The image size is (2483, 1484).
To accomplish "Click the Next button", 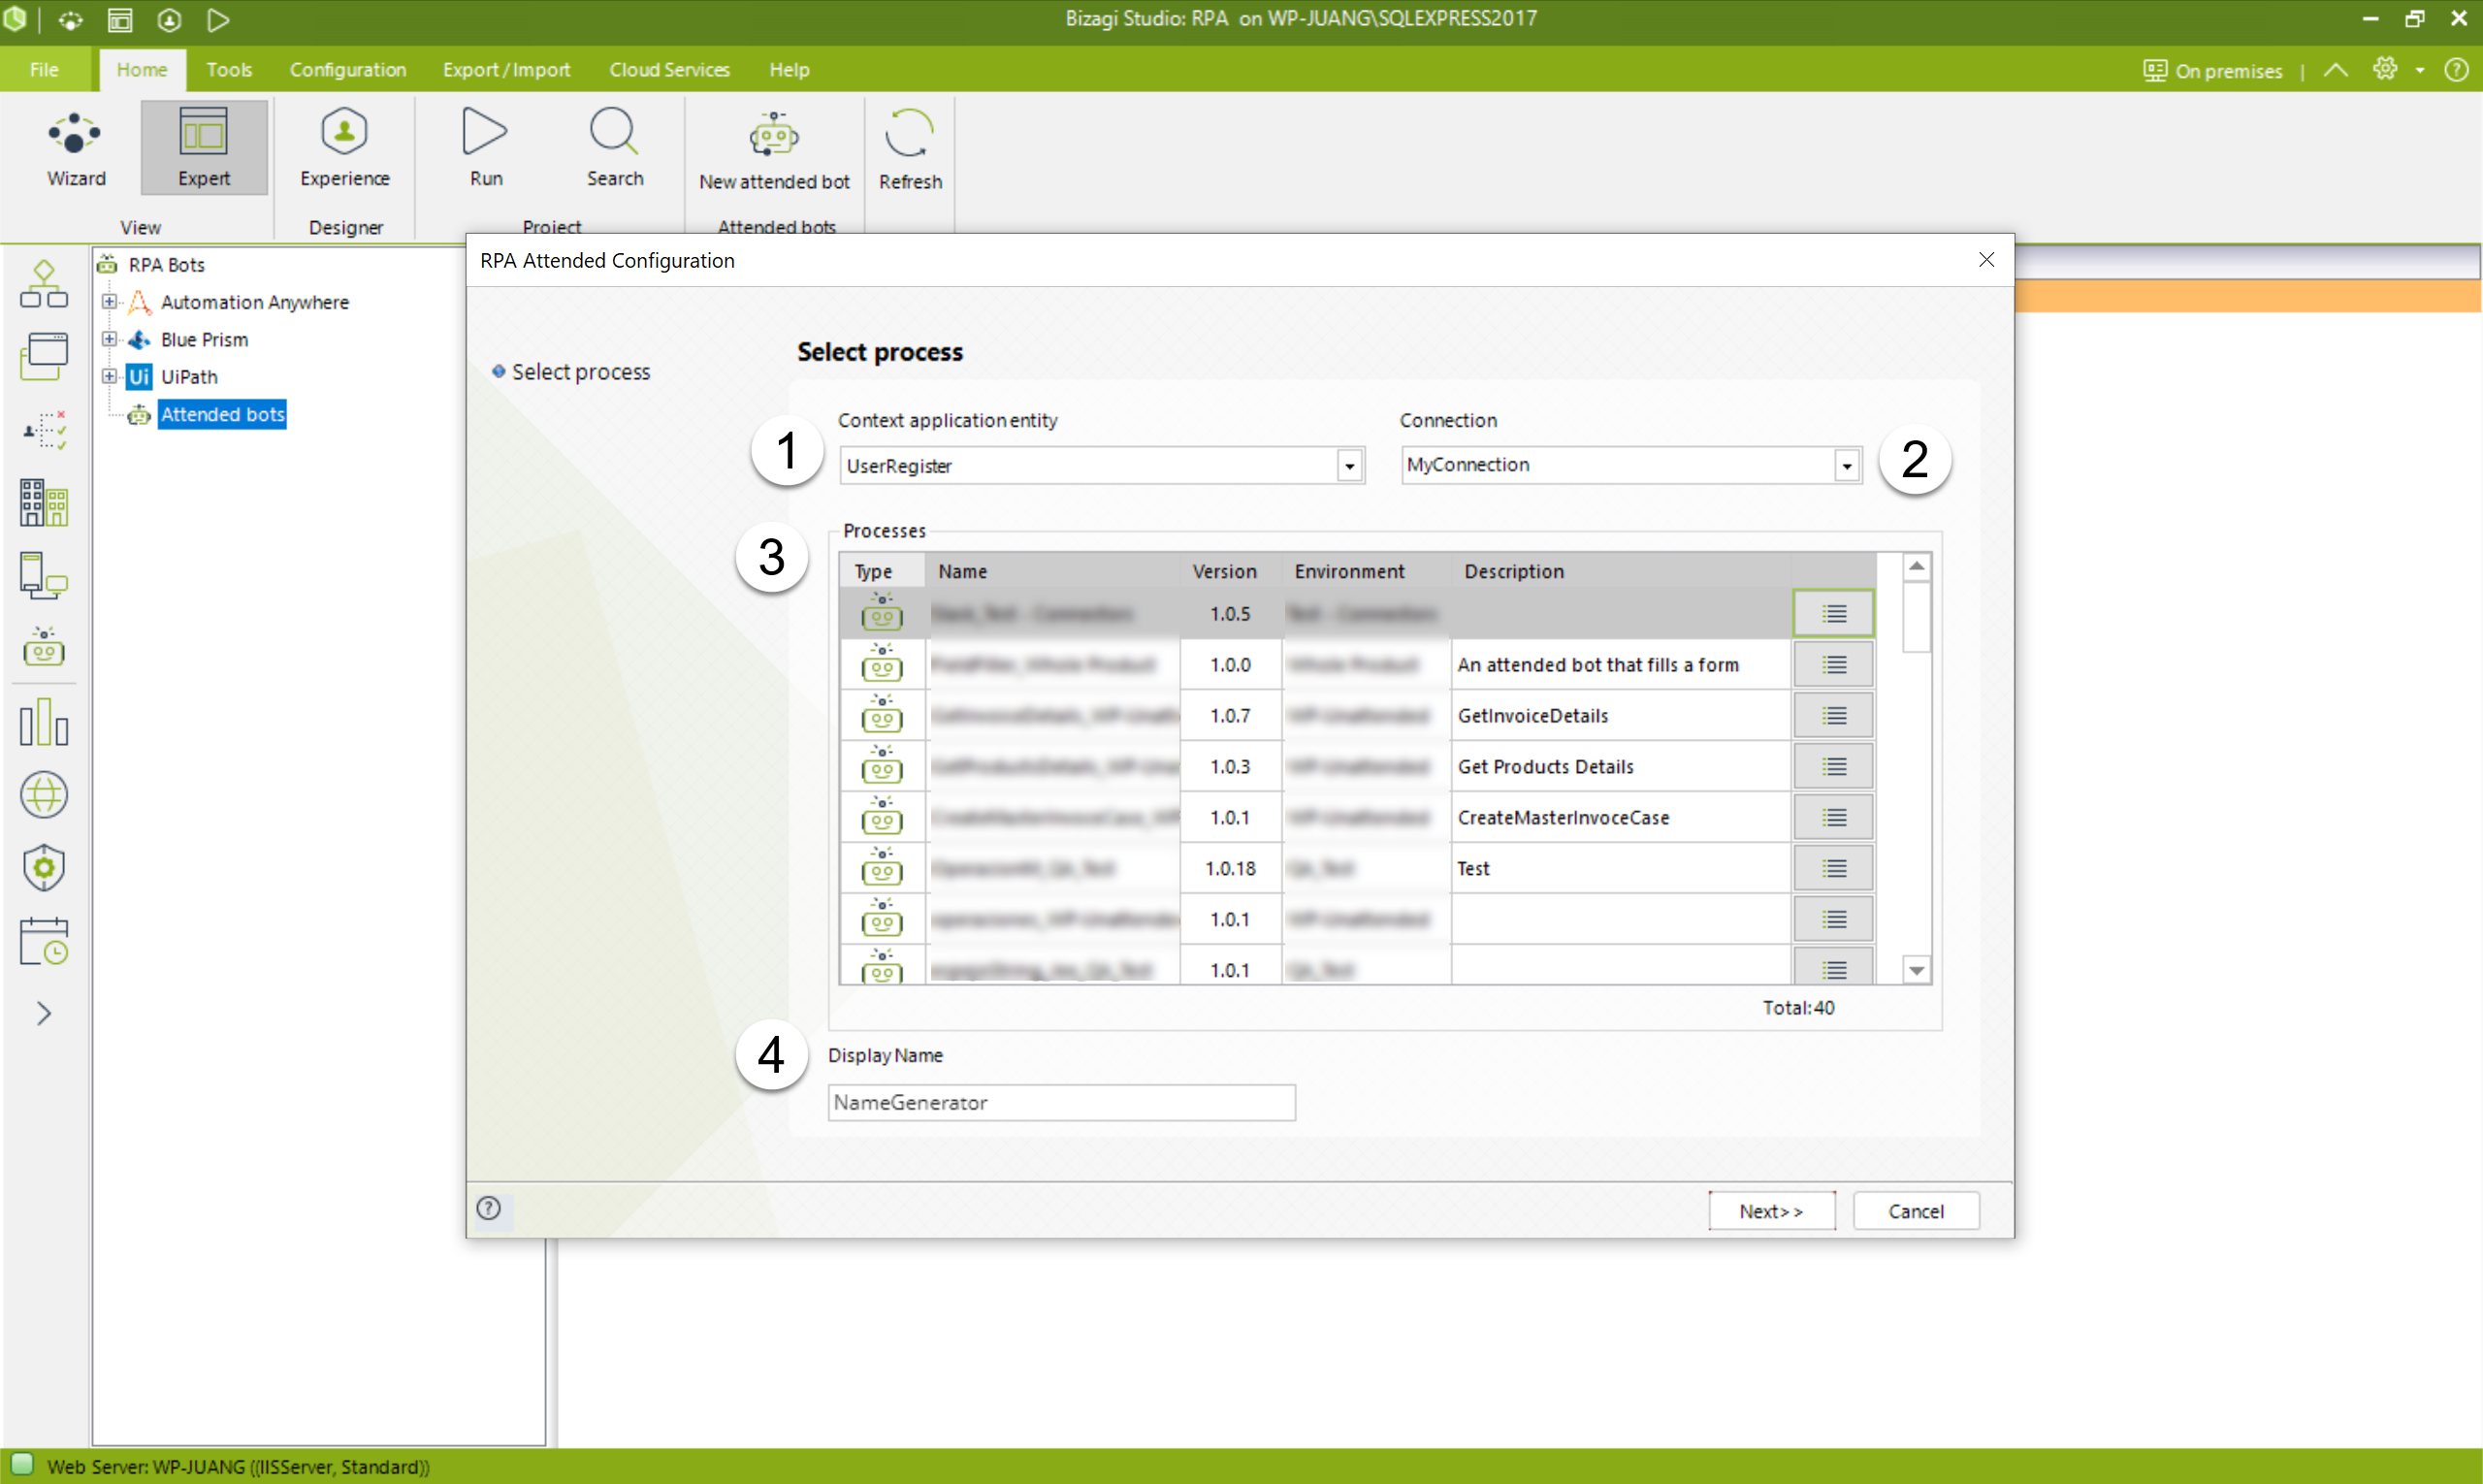I will pos(1771,1211).
